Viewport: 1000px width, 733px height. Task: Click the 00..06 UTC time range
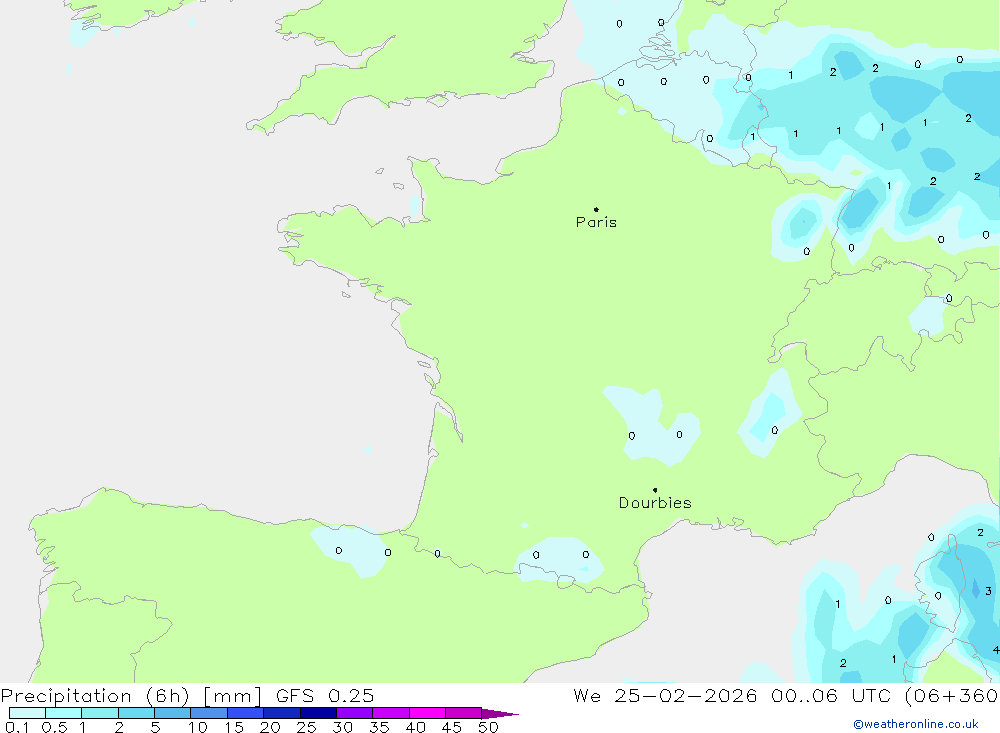point(831,696)
